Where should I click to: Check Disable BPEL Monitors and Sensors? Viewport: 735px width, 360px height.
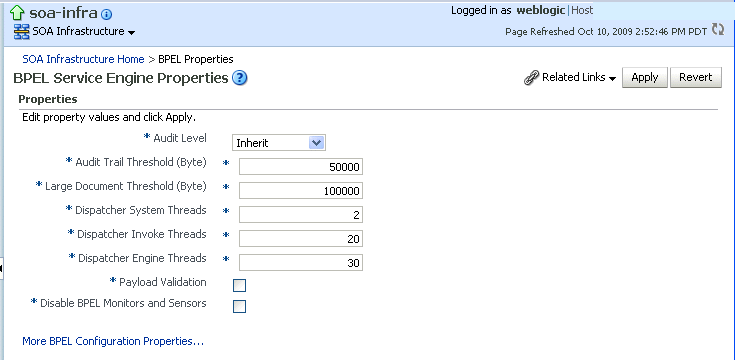point(239,306)
